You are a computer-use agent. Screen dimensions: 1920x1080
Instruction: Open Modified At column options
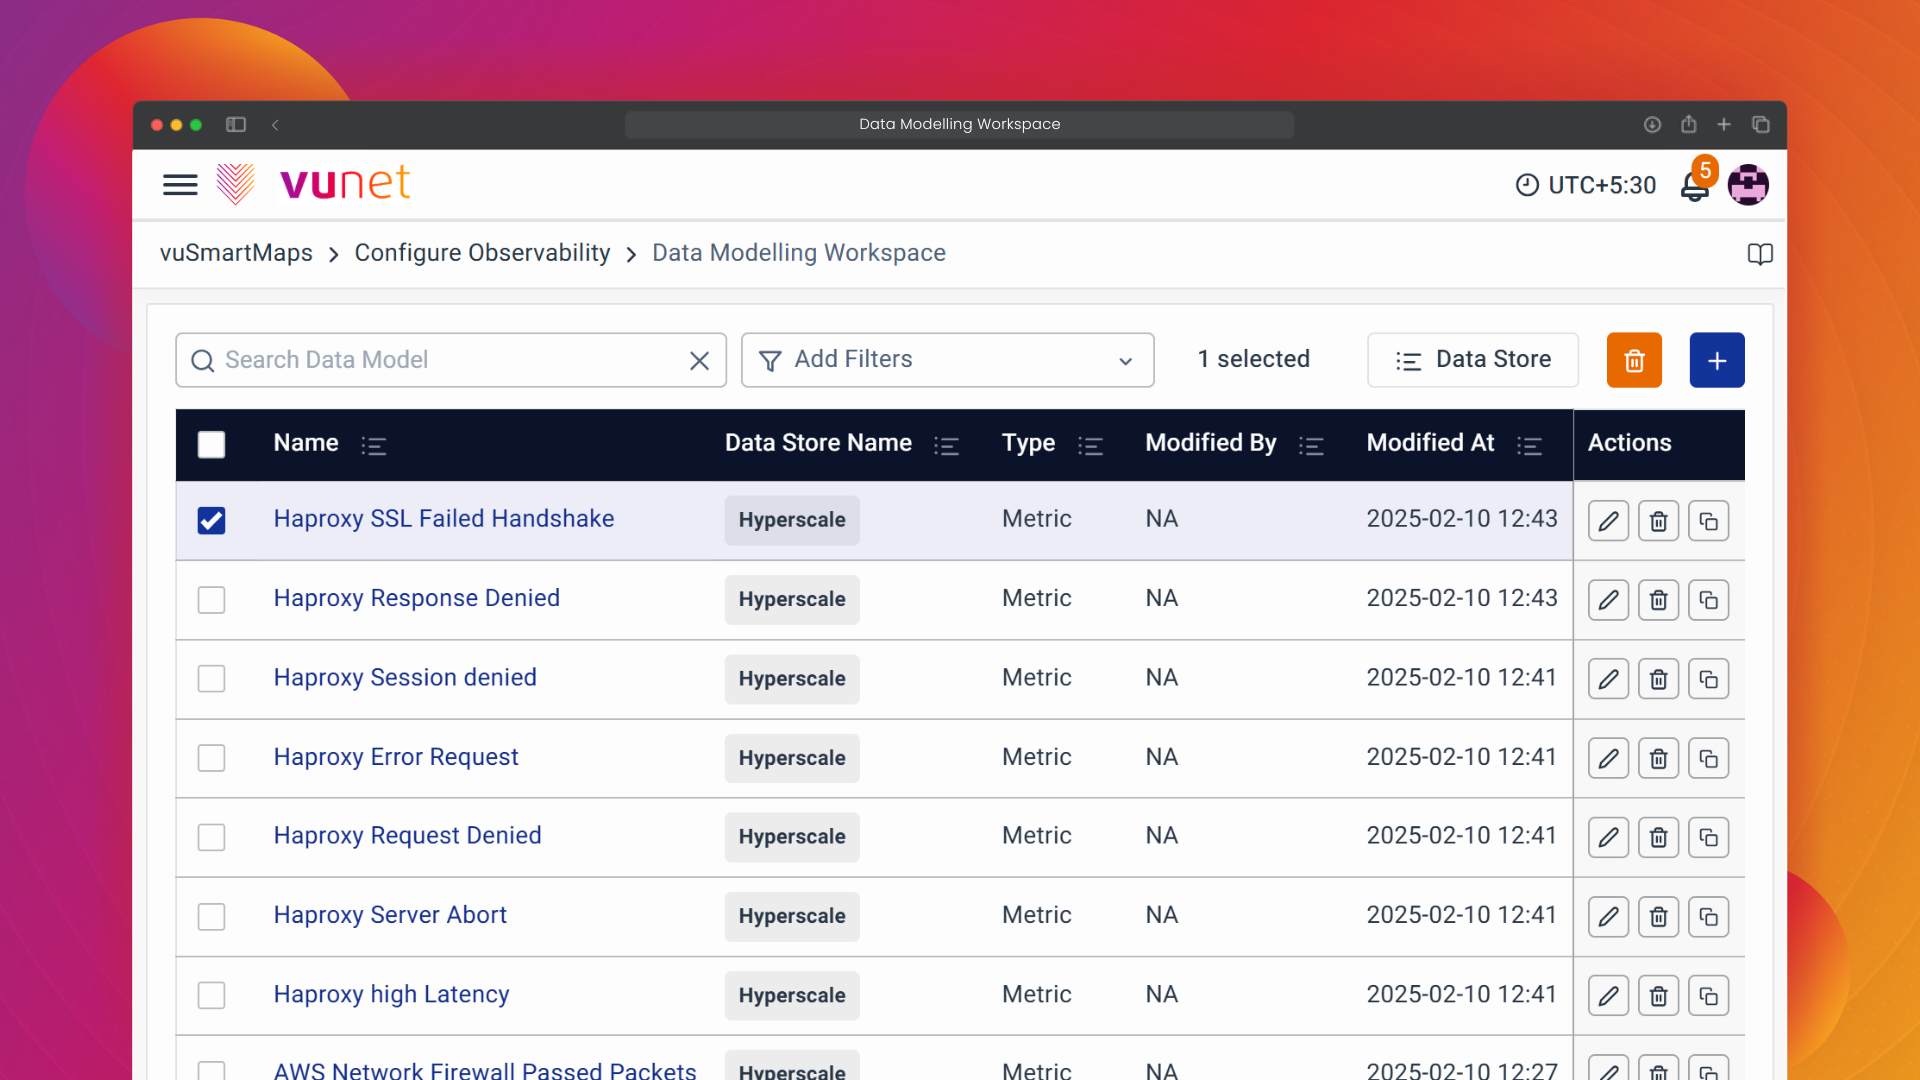[x=1529, y=445]
